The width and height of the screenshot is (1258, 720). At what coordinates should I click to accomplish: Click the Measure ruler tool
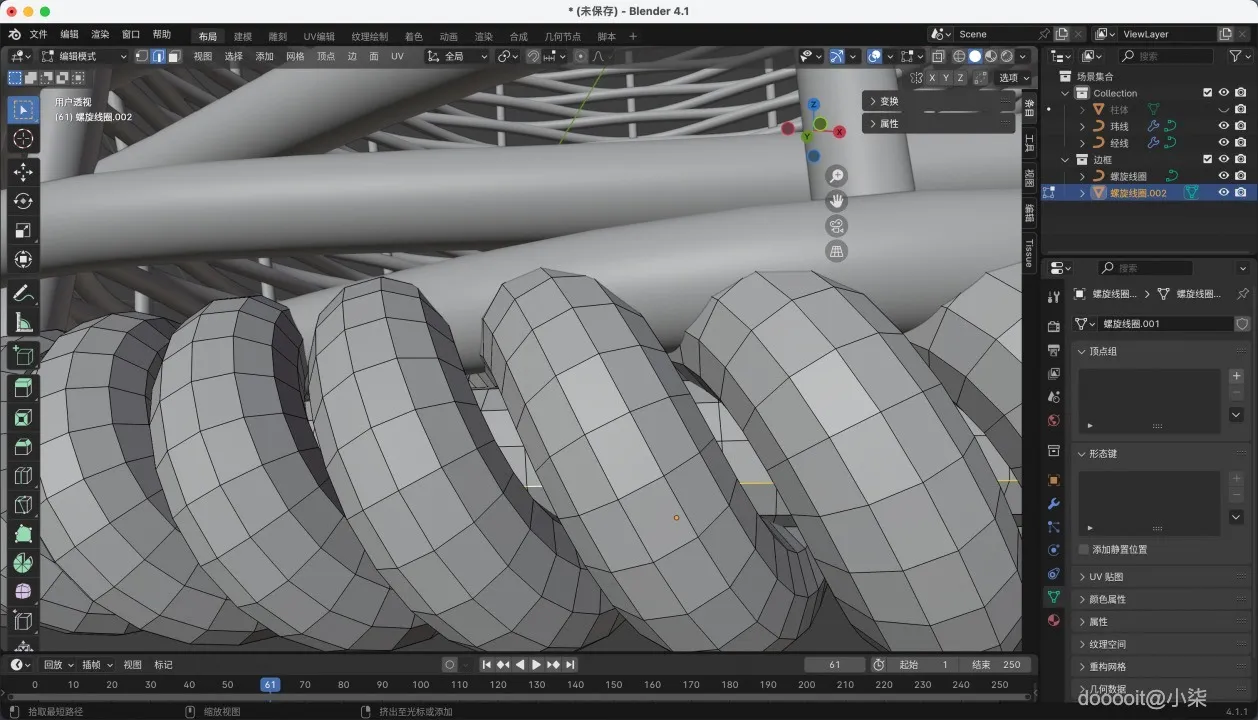[23, 323]
